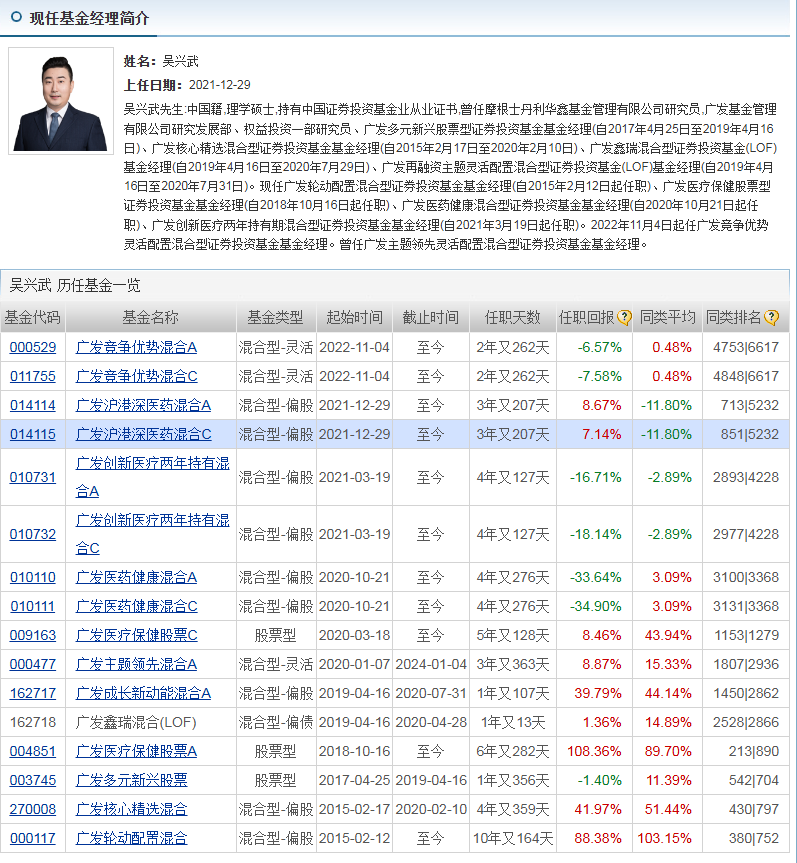Click the 任职天数 column header
Viewport: 797px width, 863px height.
[x=513, y=318]
